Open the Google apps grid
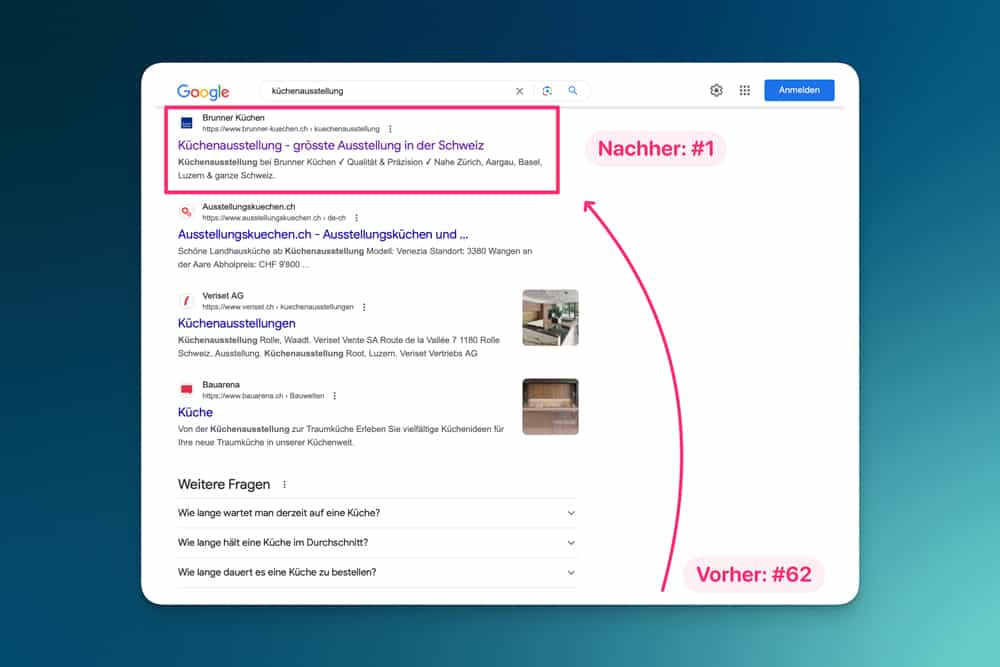The height and width of the screenshot is (667, 1000). click(744, 91)
